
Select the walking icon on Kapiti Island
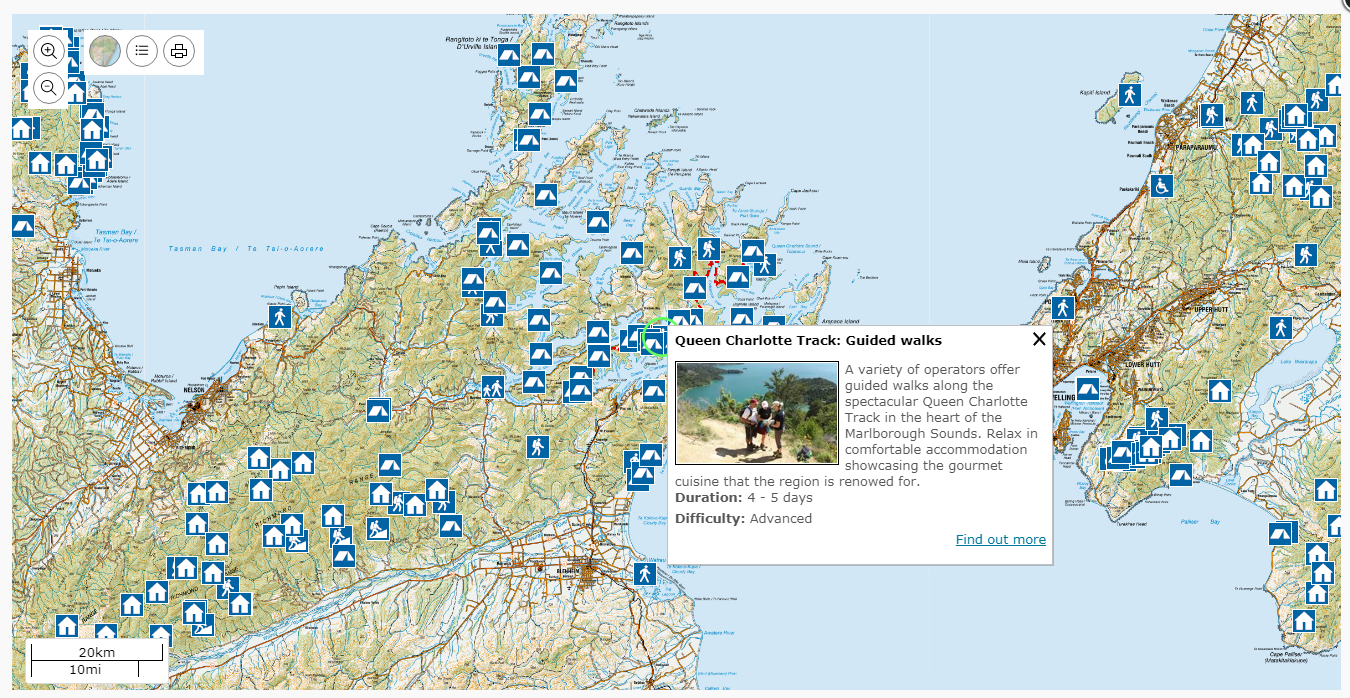coord(1130,95)
